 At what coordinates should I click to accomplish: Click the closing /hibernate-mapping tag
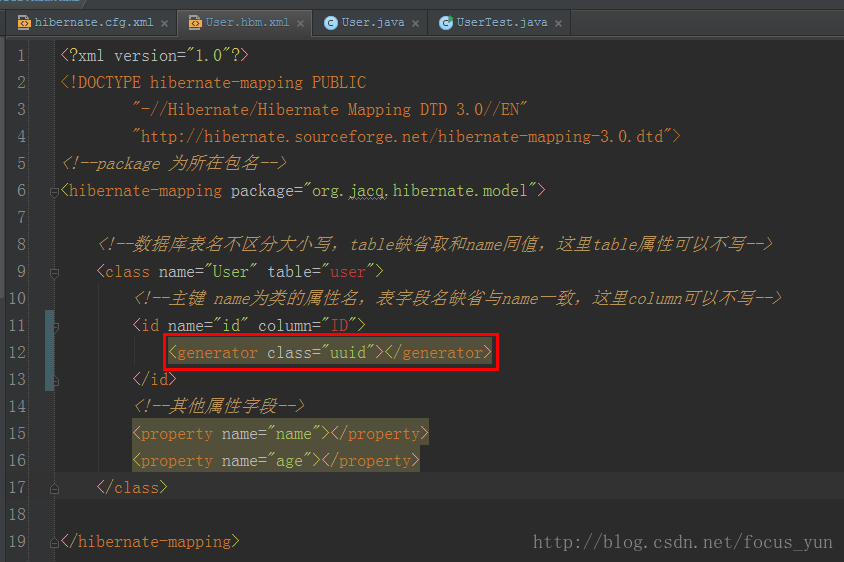pyautogui.click(x=150, y=541)
